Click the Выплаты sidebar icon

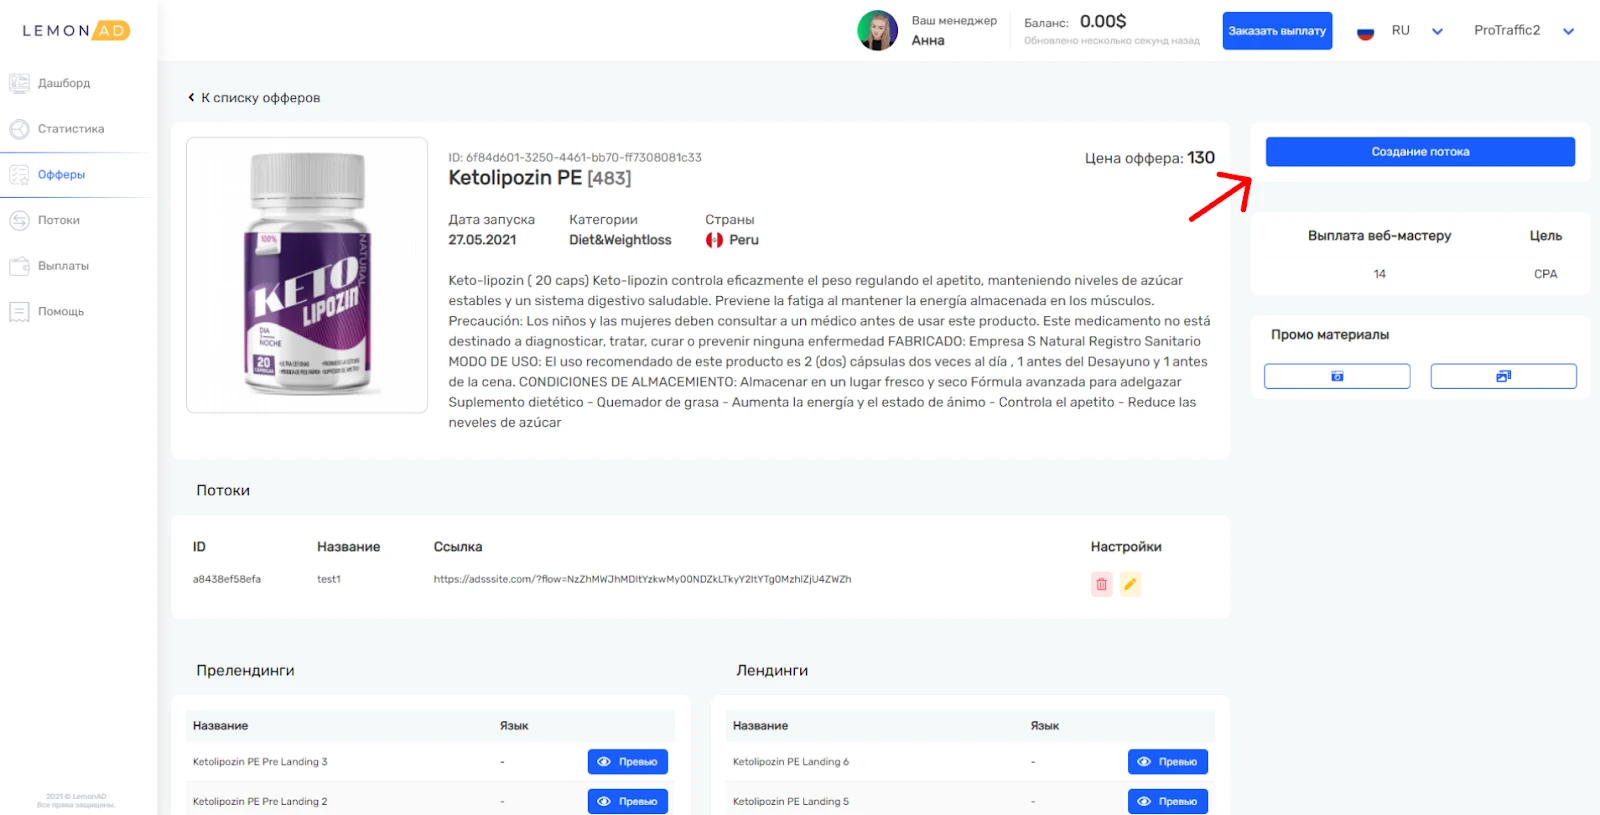point(19,266)
